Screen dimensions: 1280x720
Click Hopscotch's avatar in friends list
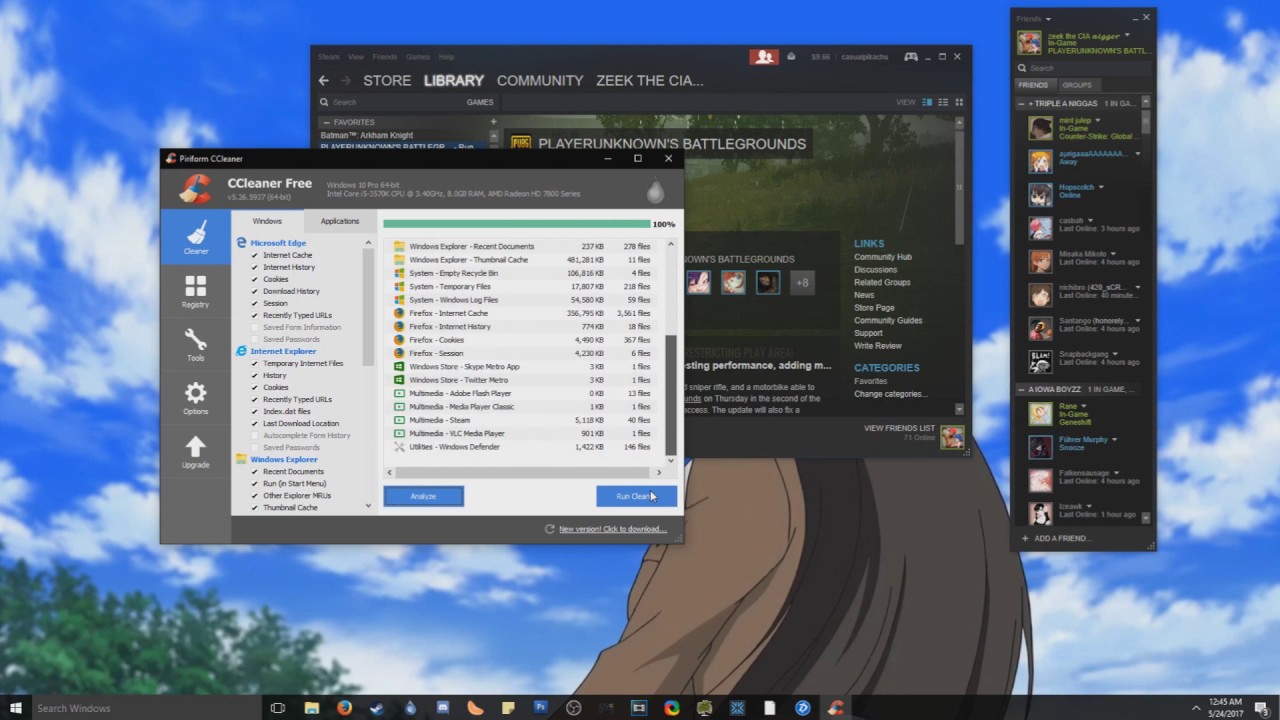coord(1041,194)
